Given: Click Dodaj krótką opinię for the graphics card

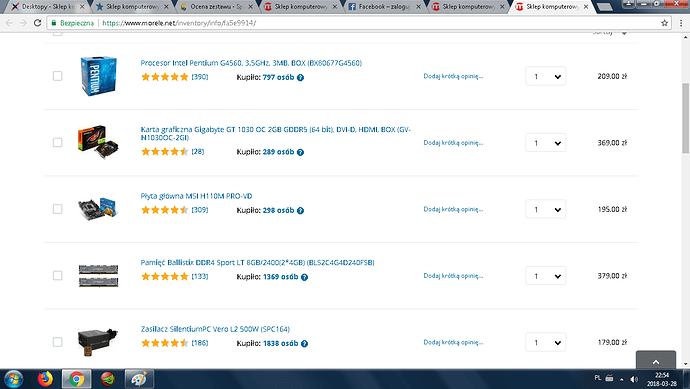Looking at the screenshot, I should tap(453, 143).
